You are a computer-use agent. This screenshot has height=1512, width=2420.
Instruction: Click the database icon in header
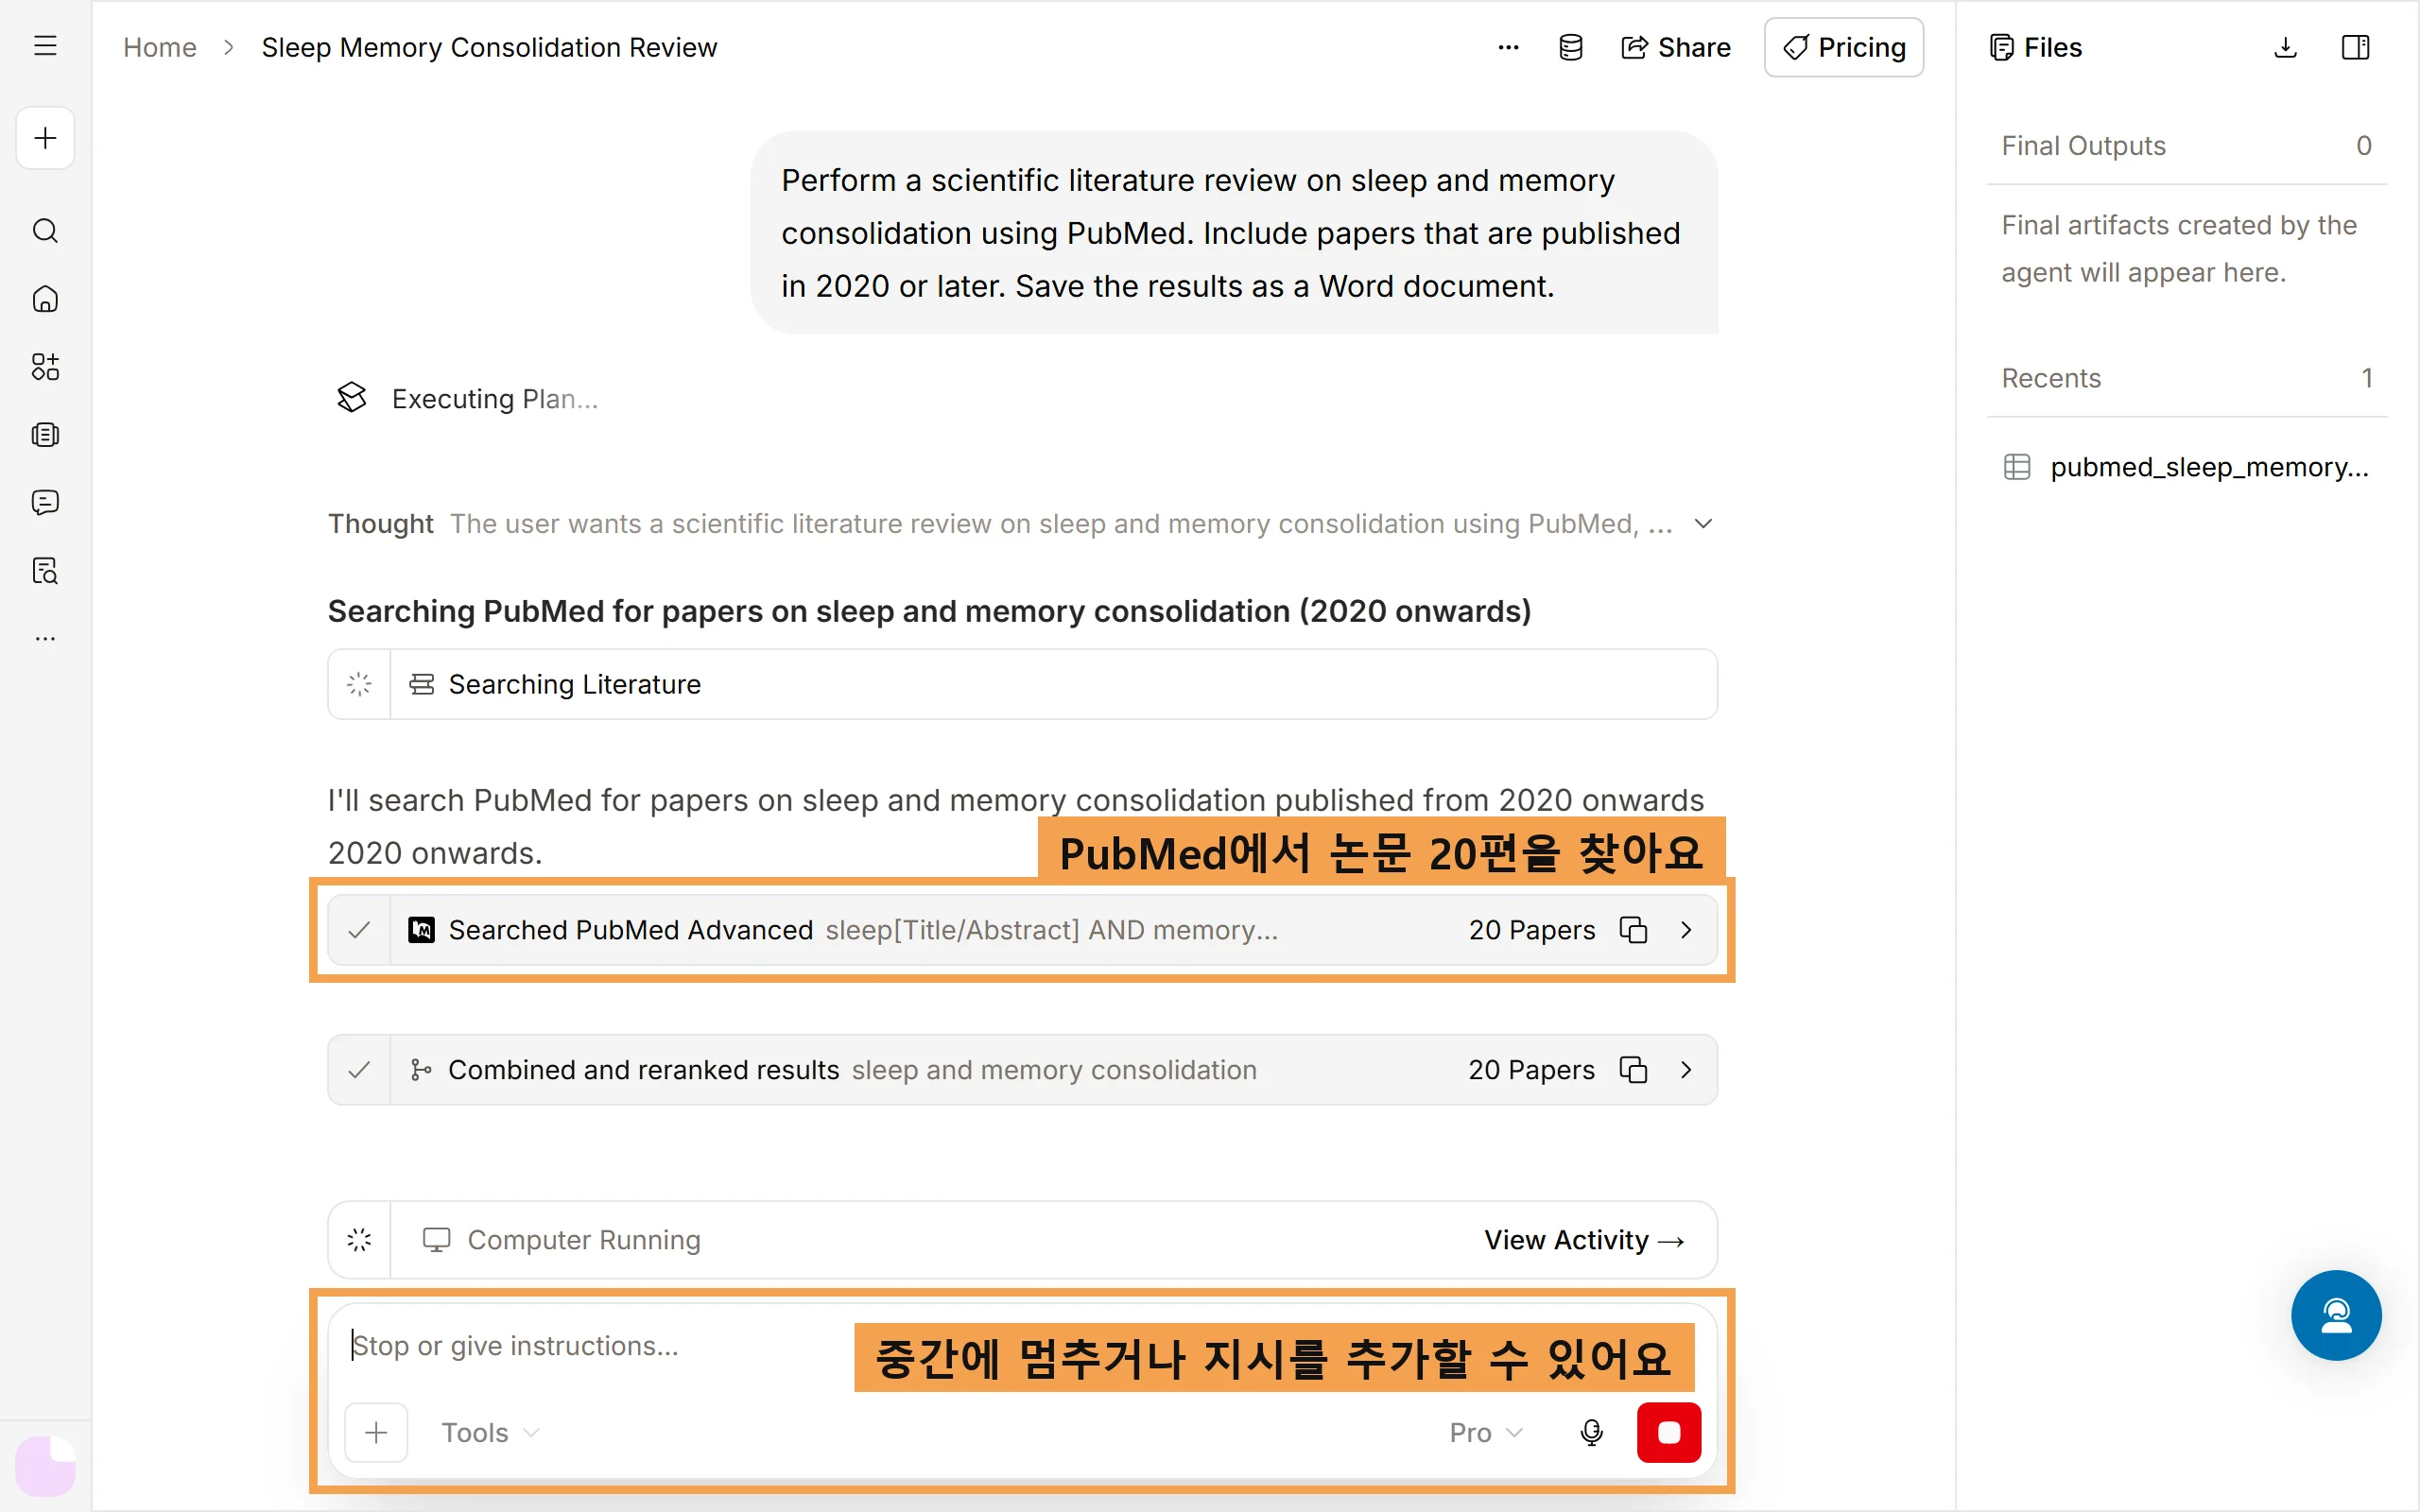click(x=1570, y=47)
